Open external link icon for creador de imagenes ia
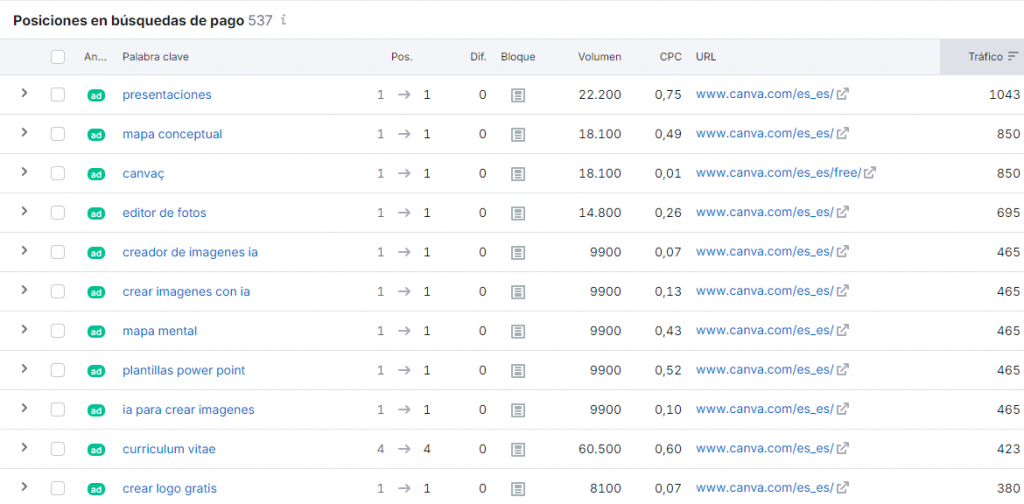This screenshot has height=504, width=1024. pyautogui.click(x=843, y=252)
